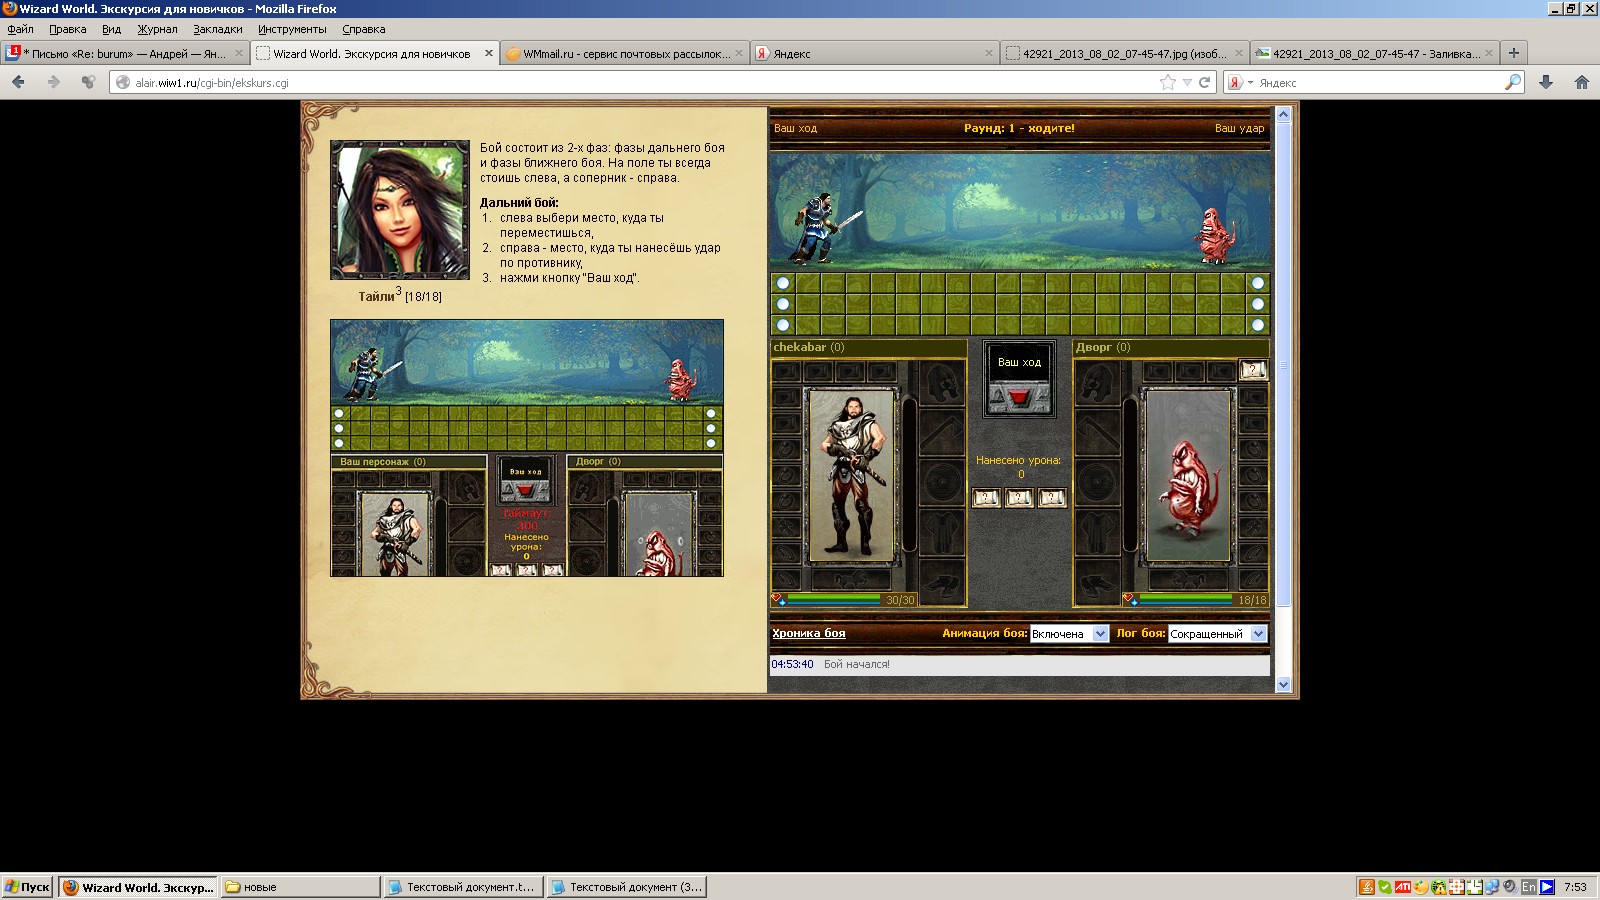Open the Пуск start button
Screen dimensions: 1600x900
point(28,887)
